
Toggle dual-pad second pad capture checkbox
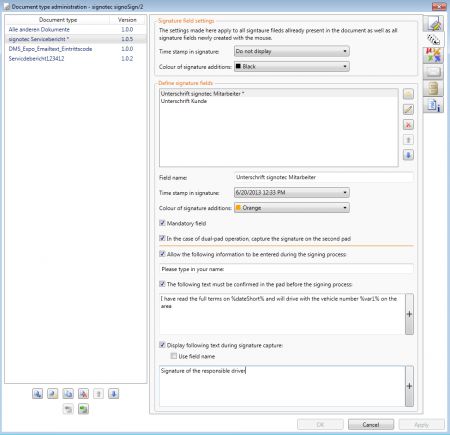(x=162, y=238)
